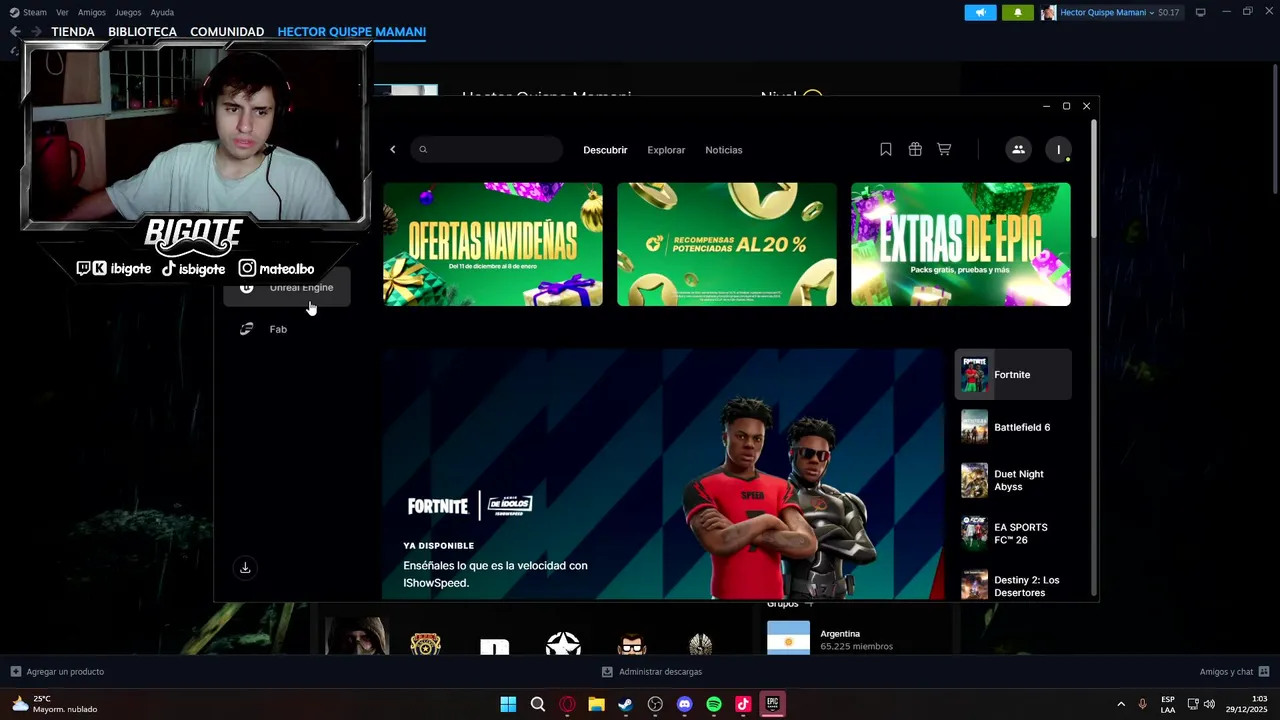Click the microphone icon in system tray
The width and height of the screenshot is (1280, 720).
pos(1142,704)
